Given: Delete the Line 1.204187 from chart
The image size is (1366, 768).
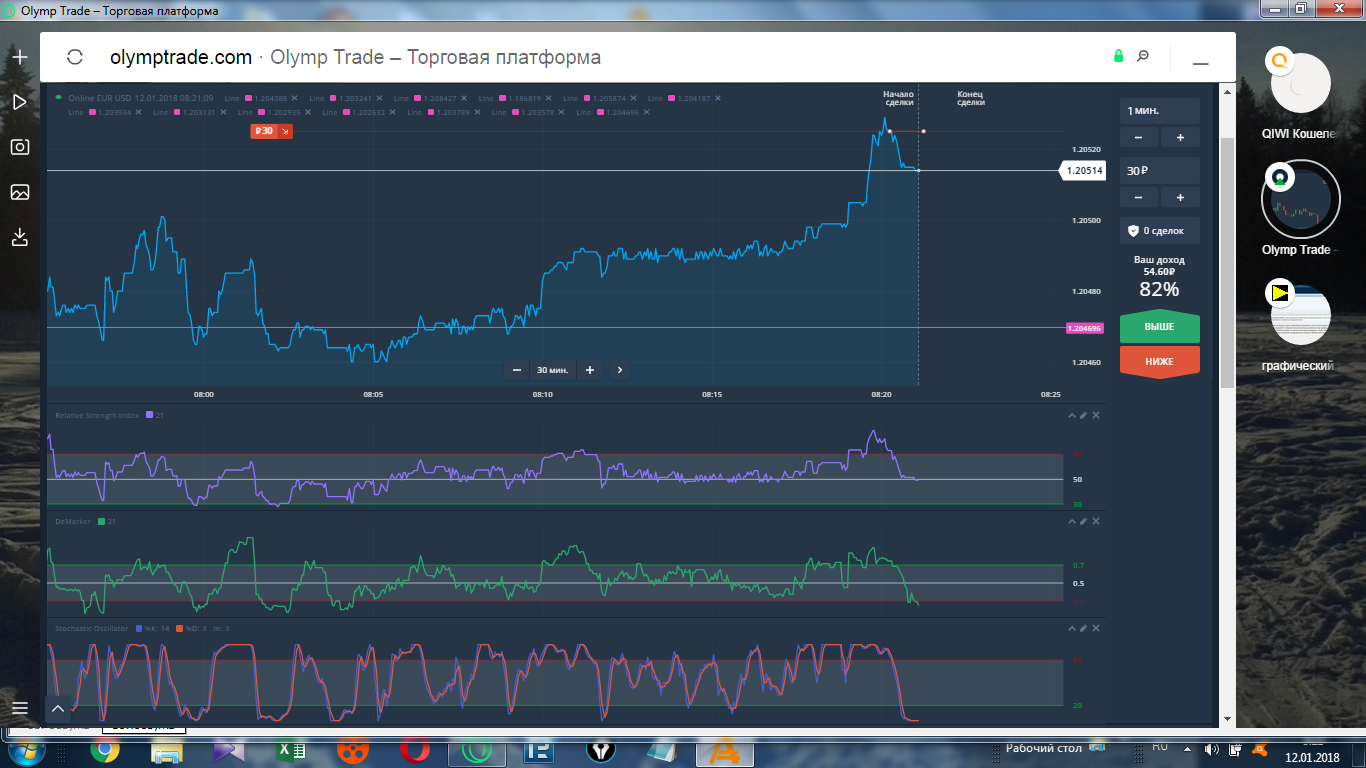Looking at the screenshot, I should tap(718, 98).
